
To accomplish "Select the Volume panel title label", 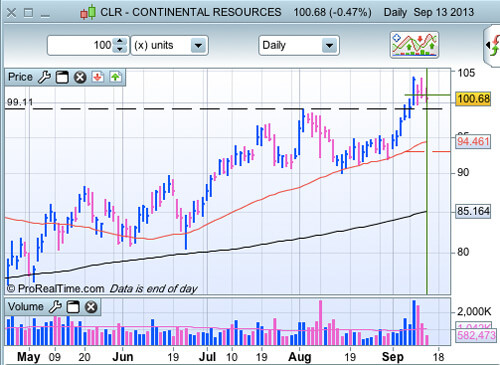I will 26,307.
